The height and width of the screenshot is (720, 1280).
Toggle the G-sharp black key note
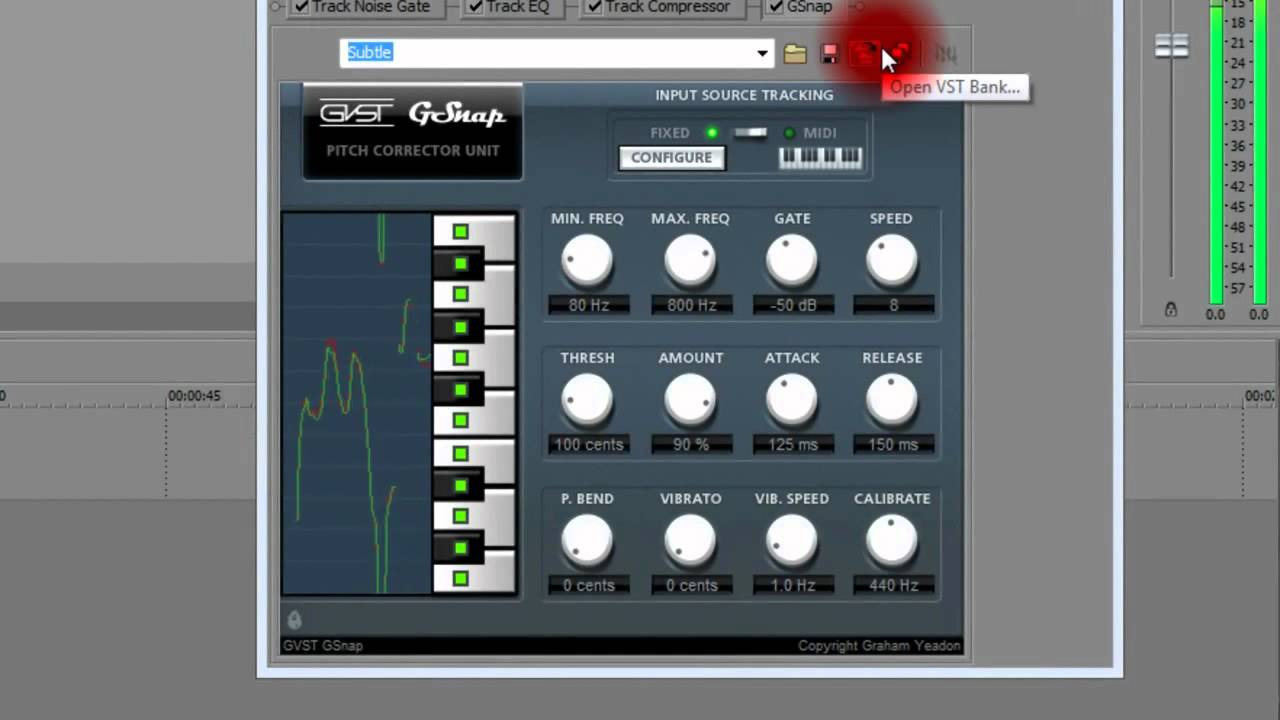tap(460, 327)
